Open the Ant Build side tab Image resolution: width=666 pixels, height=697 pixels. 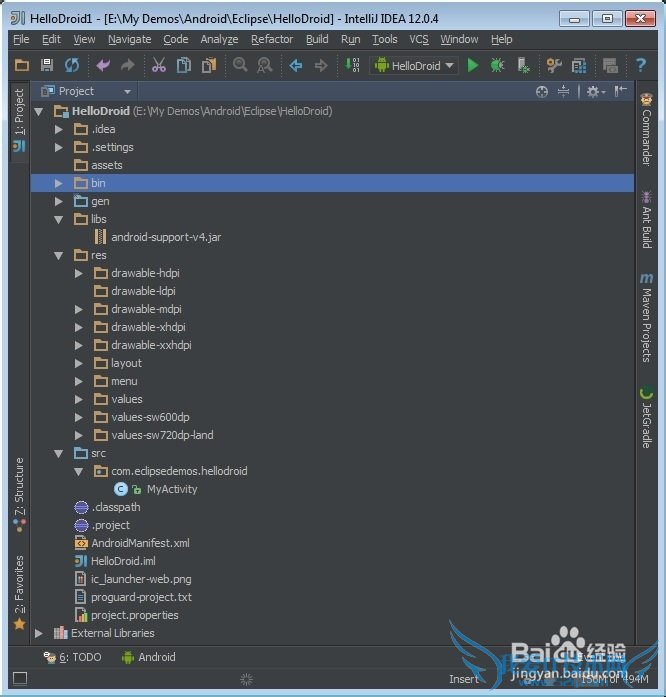point(646,219)
